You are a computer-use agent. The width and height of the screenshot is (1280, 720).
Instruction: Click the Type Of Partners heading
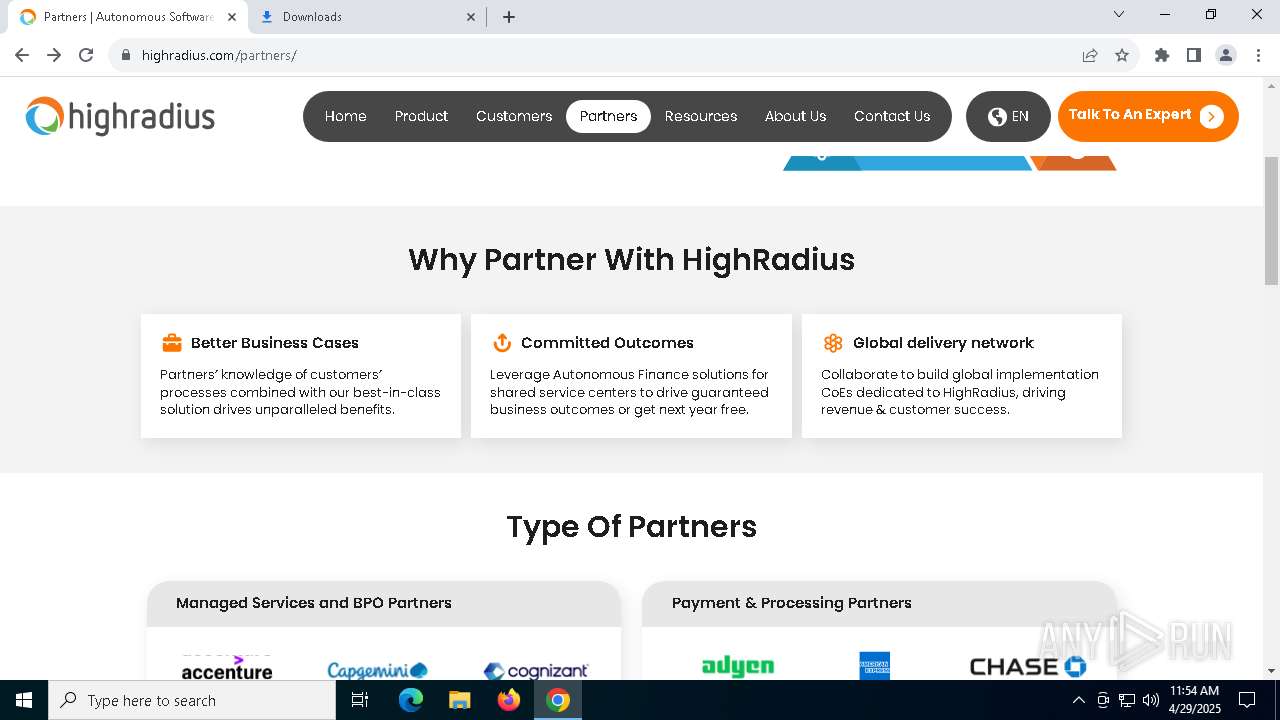pos(632,527)
